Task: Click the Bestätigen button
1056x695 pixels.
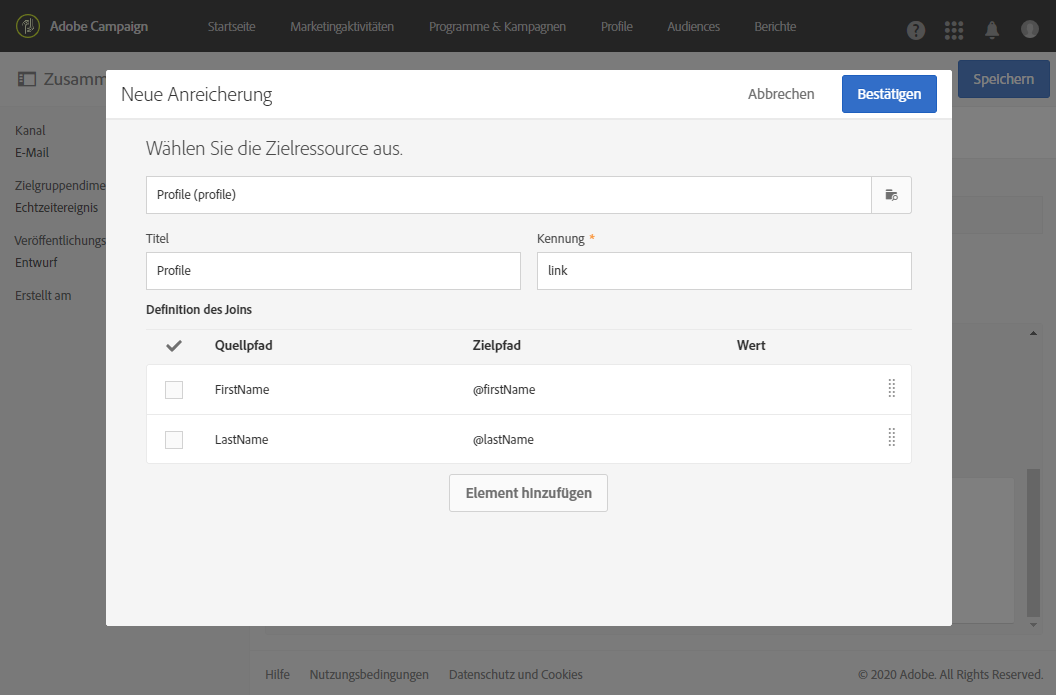Action: pyautogui.click(x=889, y=94)
